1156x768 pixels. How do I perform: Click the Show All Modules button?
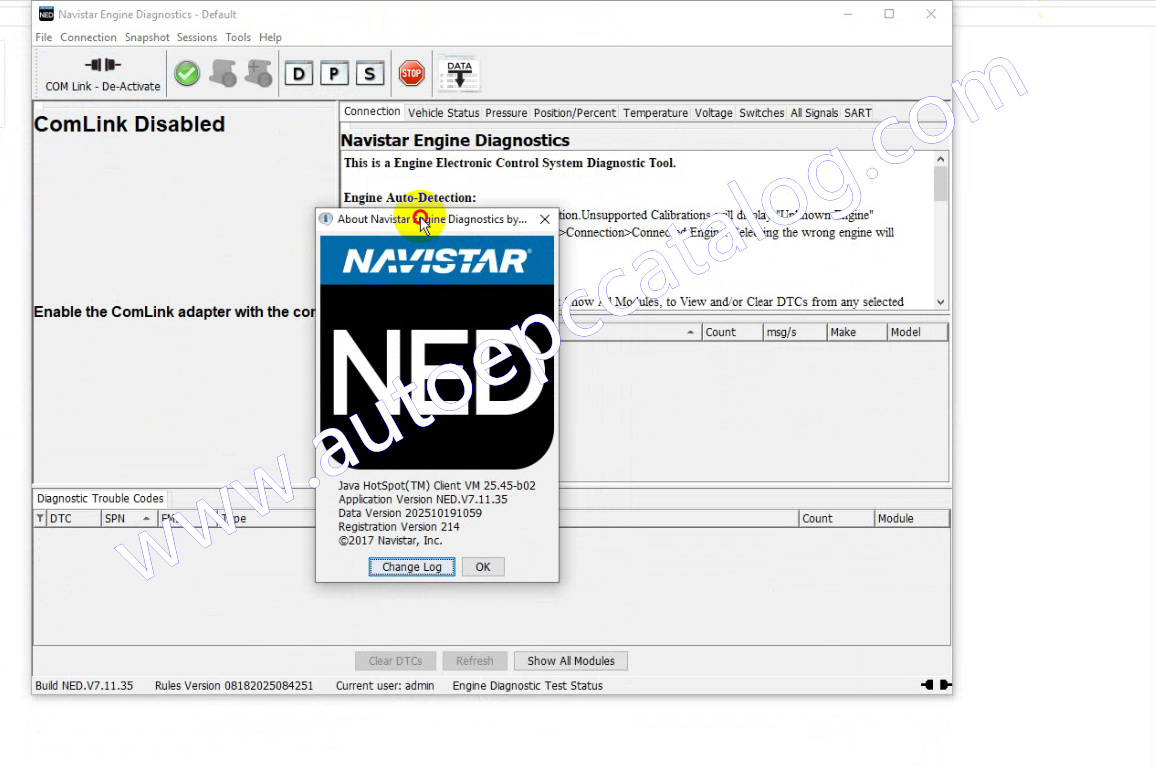pyautogui.click(x=571, y=661)
